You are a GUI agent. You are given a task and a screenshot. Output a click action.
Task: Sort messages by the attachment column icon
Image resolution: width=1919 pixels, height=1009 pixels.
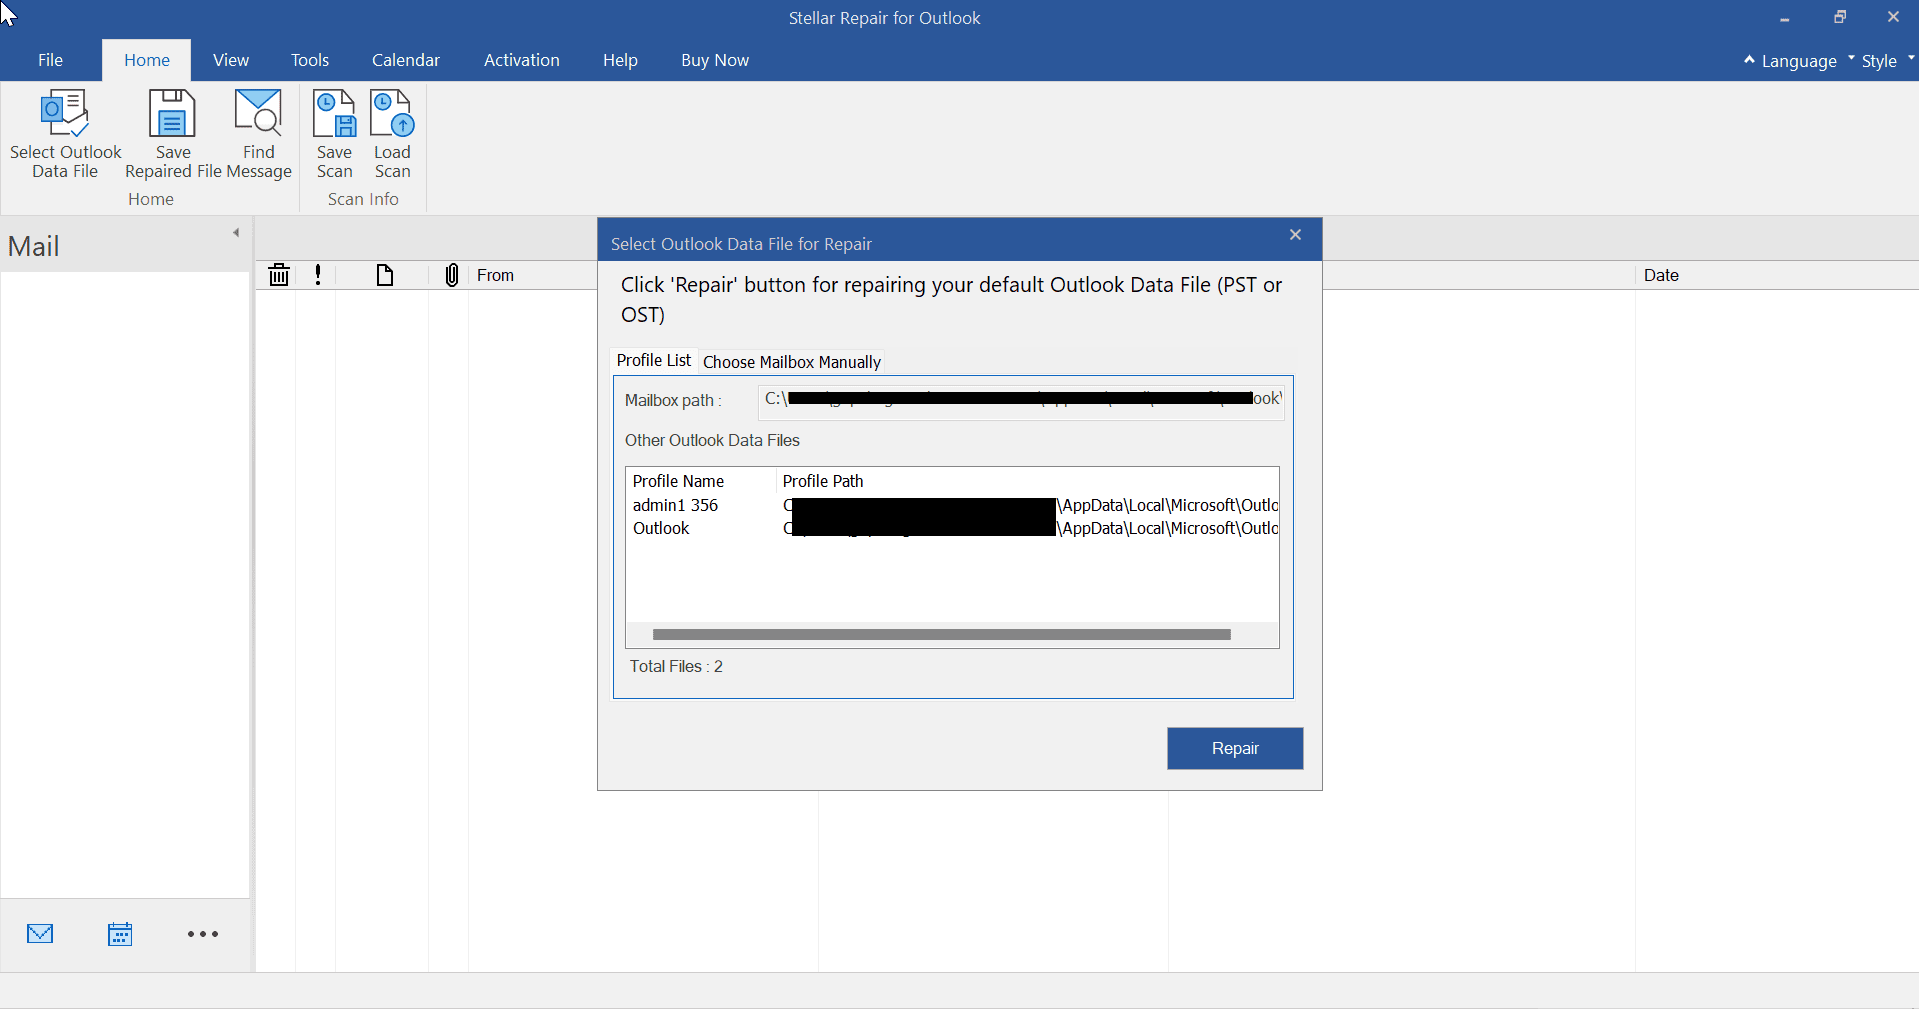[x=451, y=275]
